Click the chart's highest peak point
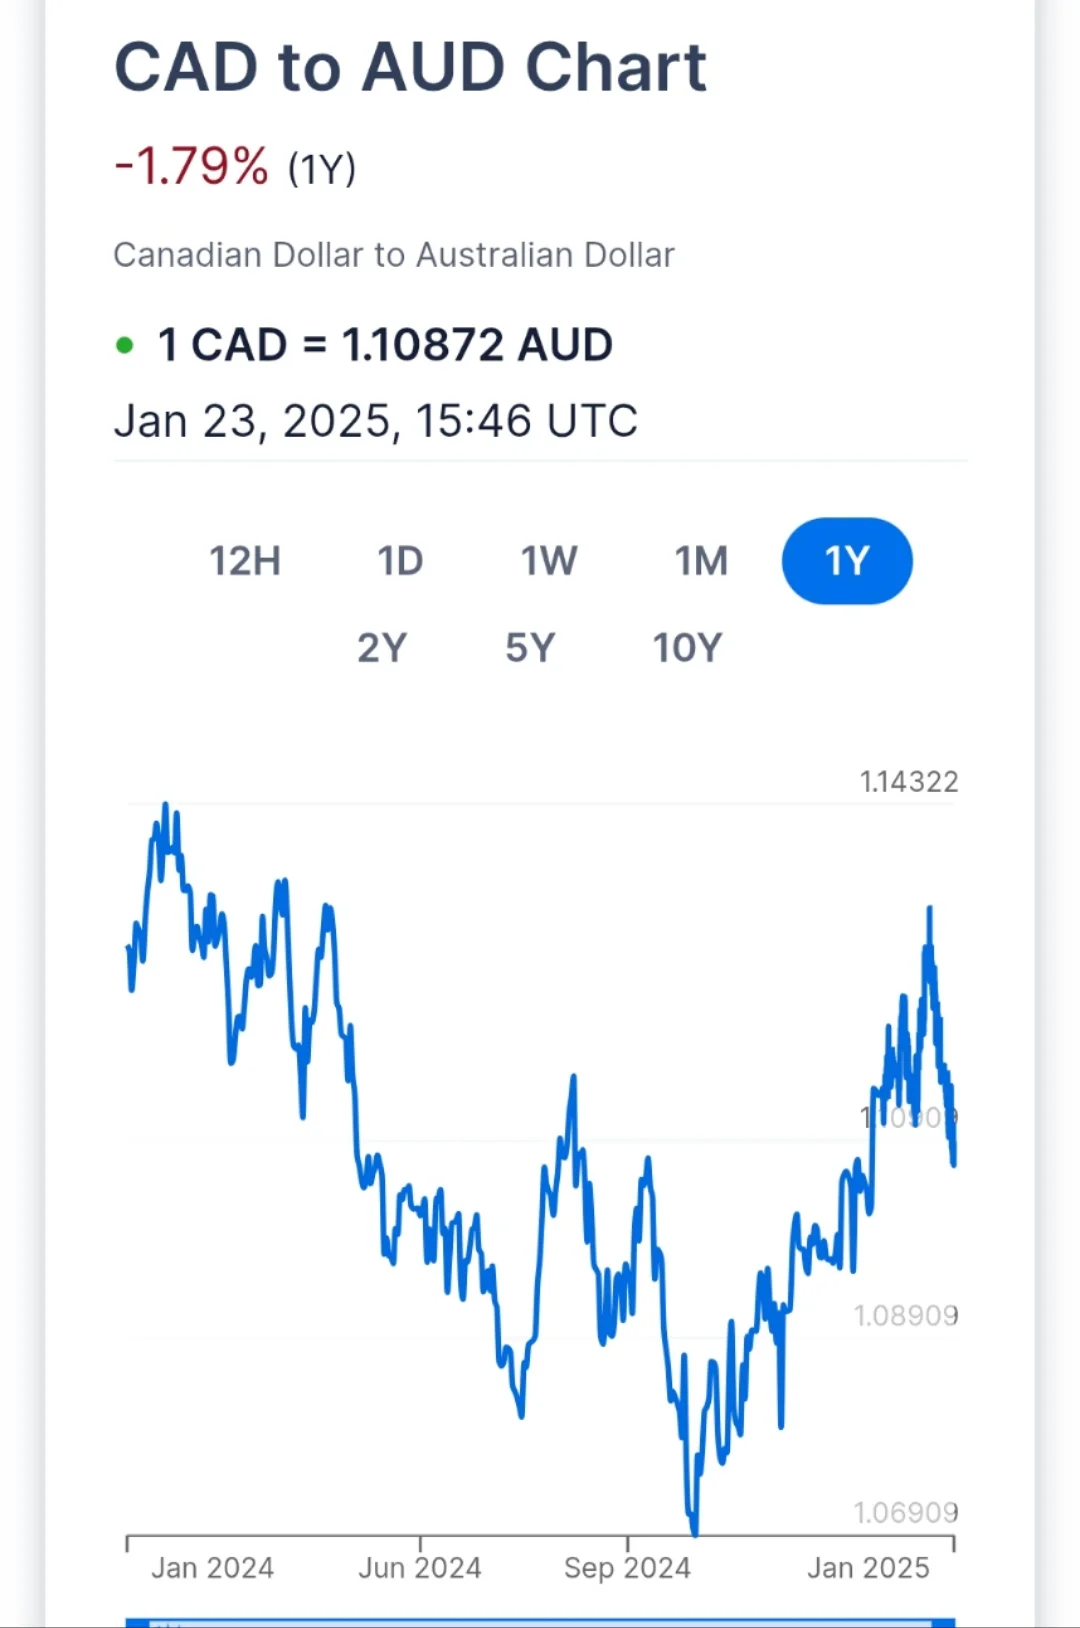 tap(166, 805)
